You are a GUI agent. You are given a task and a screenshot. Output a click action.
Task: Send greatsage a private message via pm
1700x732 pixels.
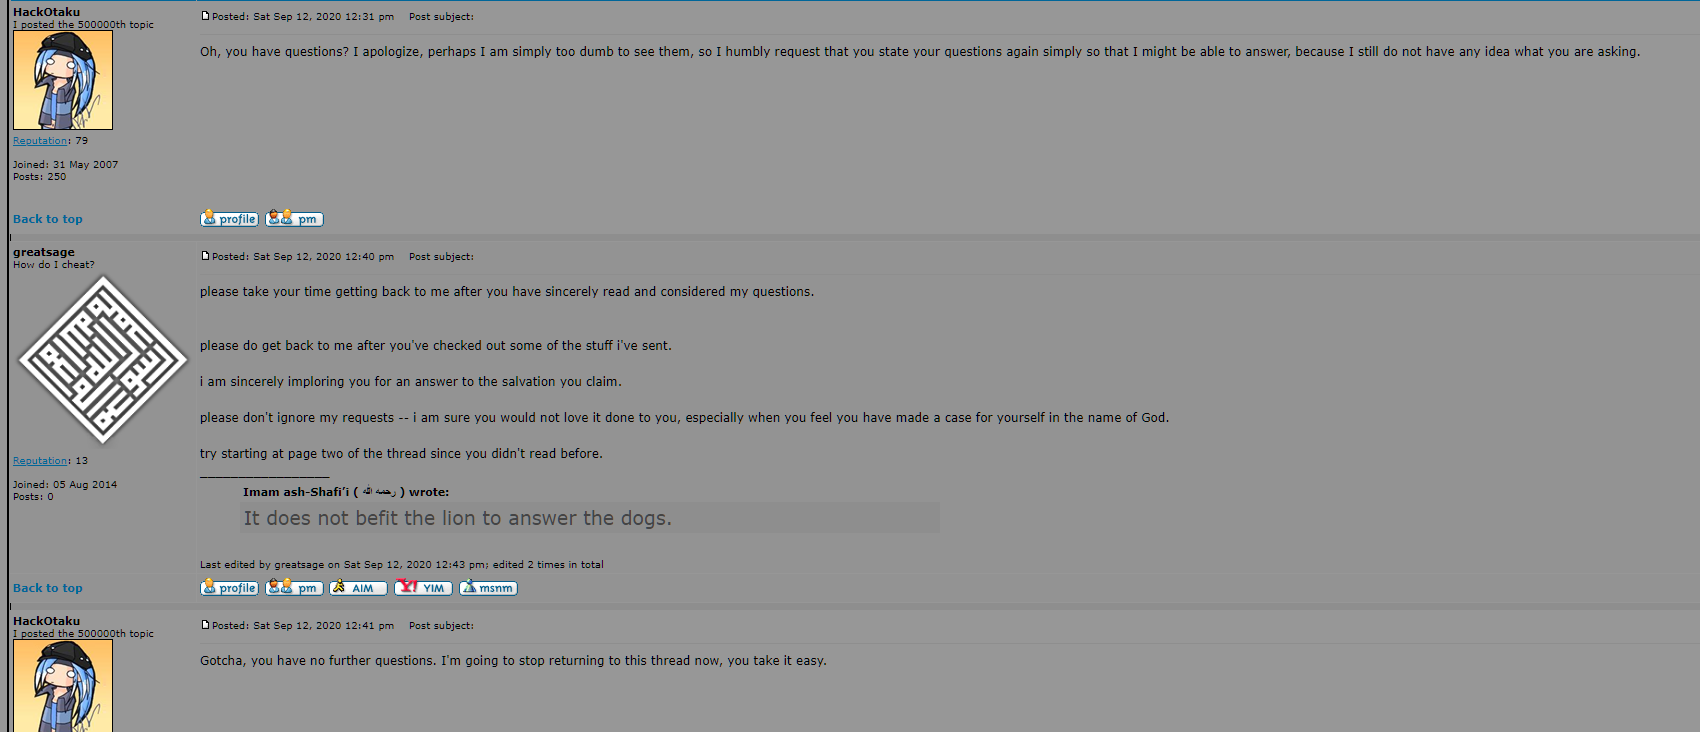tap(294, 588)
